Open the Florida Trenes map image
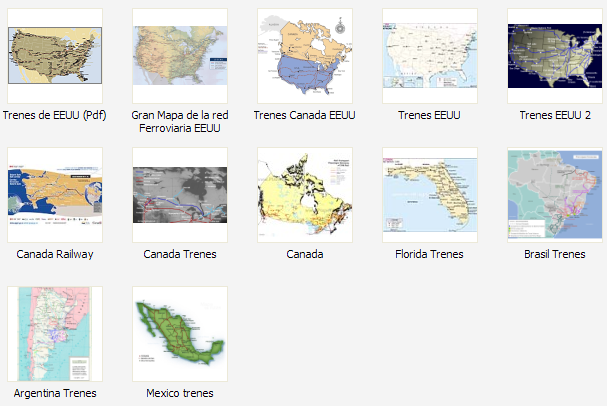This screenshot has width=607, height=406. click(429, 195)
